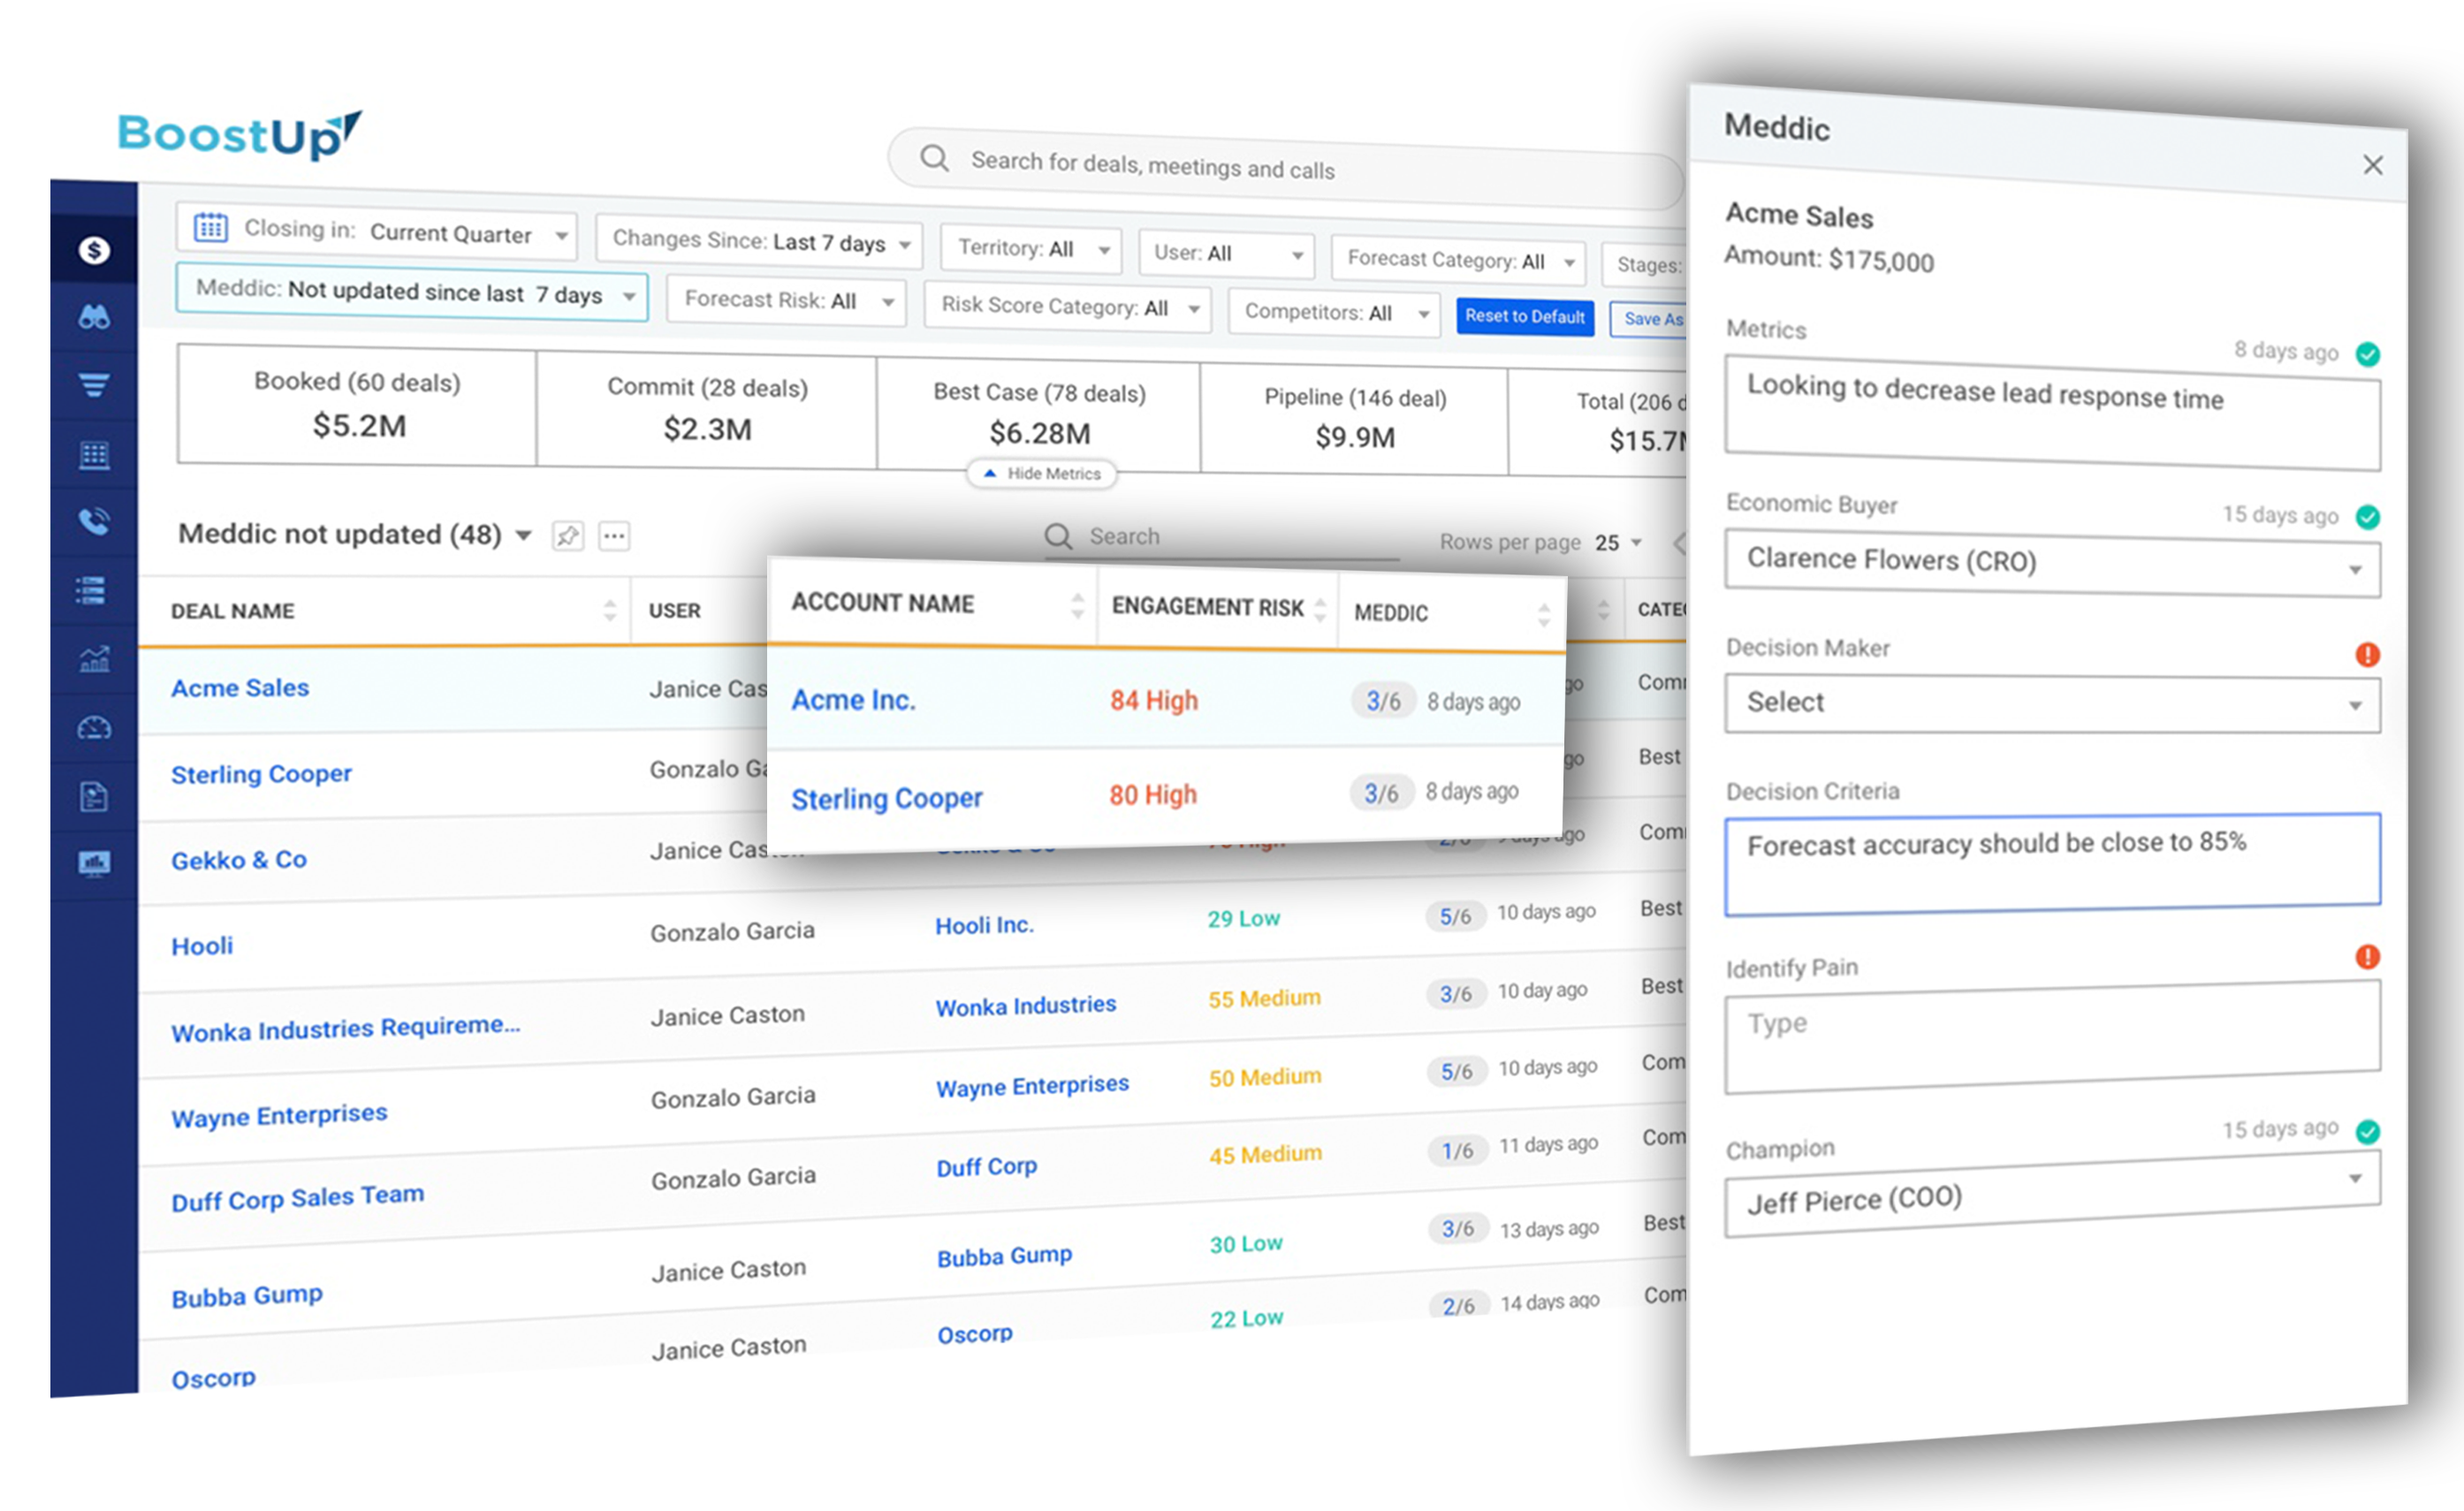Open Economic Buyer Clarence Flowers dropdown
This screenshot has height=1511, width=2464.
click(2052, 564)
